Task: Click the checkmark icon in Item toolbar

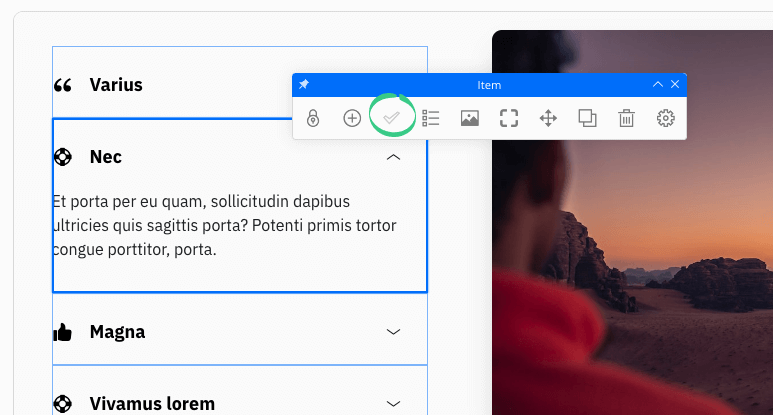Action: (x=391, y=117)
